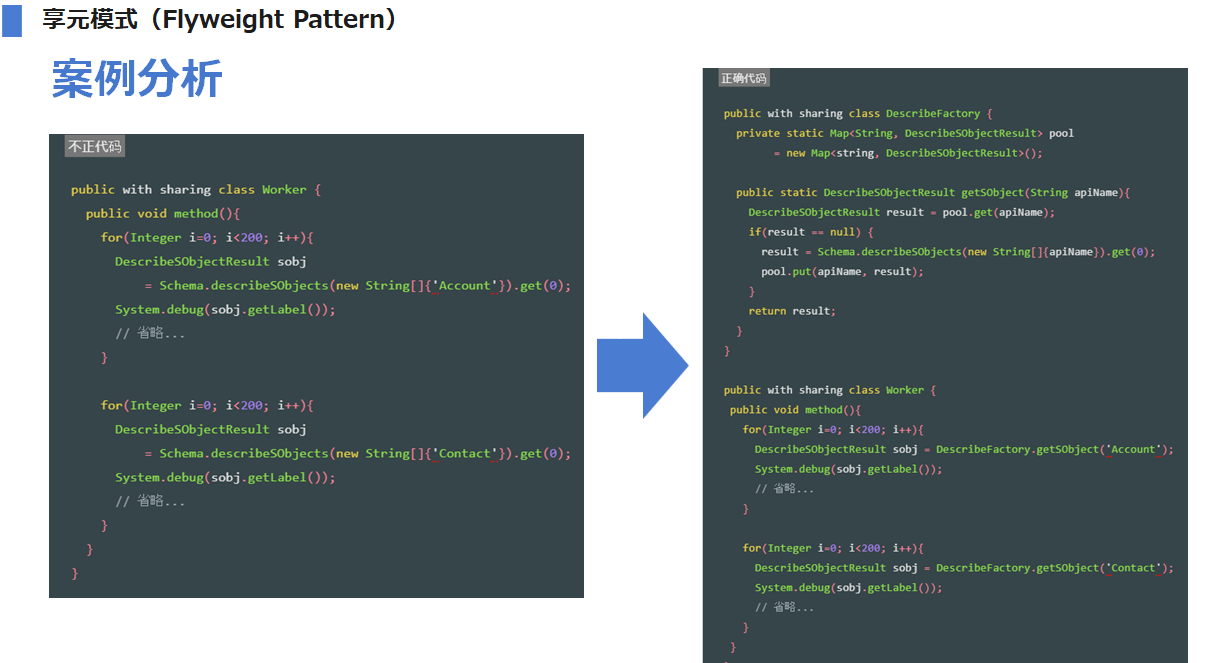Viewport: 1214px width, 663px height.
Task: Click the 'pool.put(apiName, result);' line
Action: tap(842, 271)
